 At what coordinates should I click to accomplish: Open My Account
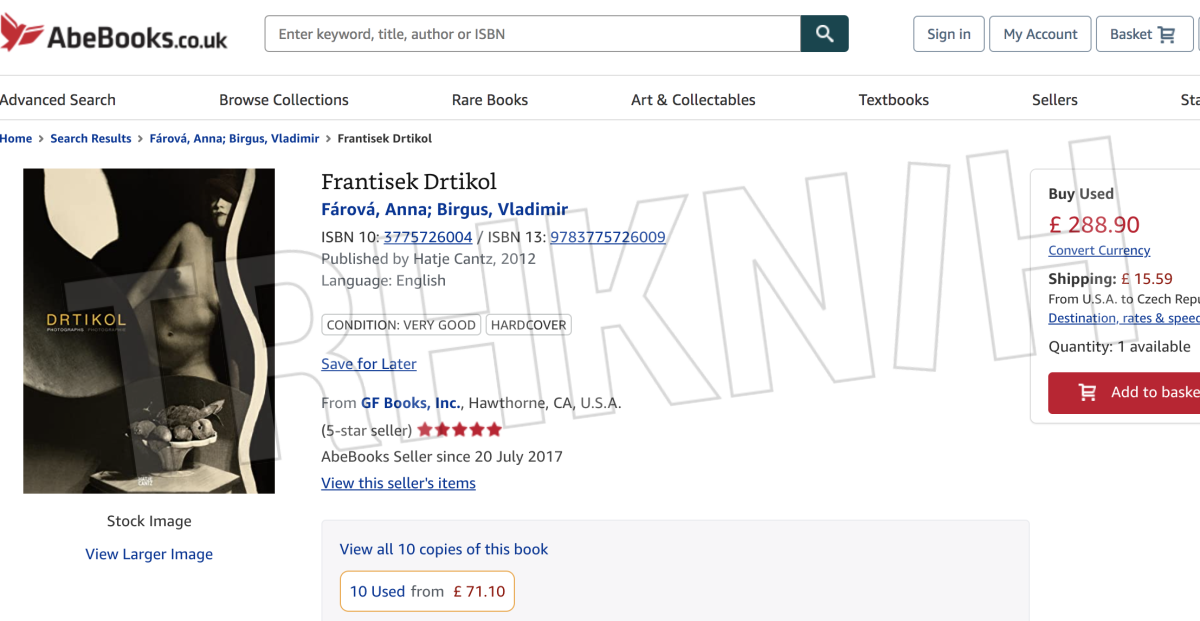click(1040, 34)
